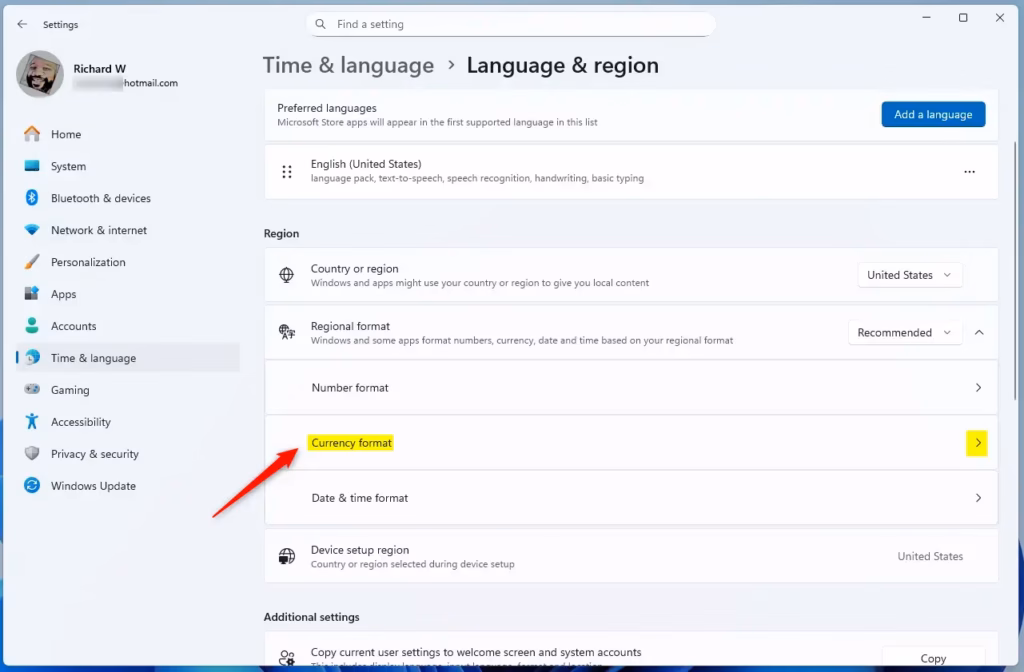This screenshot has width=1024, height=672.
Task: Open more options for English (United States)
Action: tap(969, 172)
